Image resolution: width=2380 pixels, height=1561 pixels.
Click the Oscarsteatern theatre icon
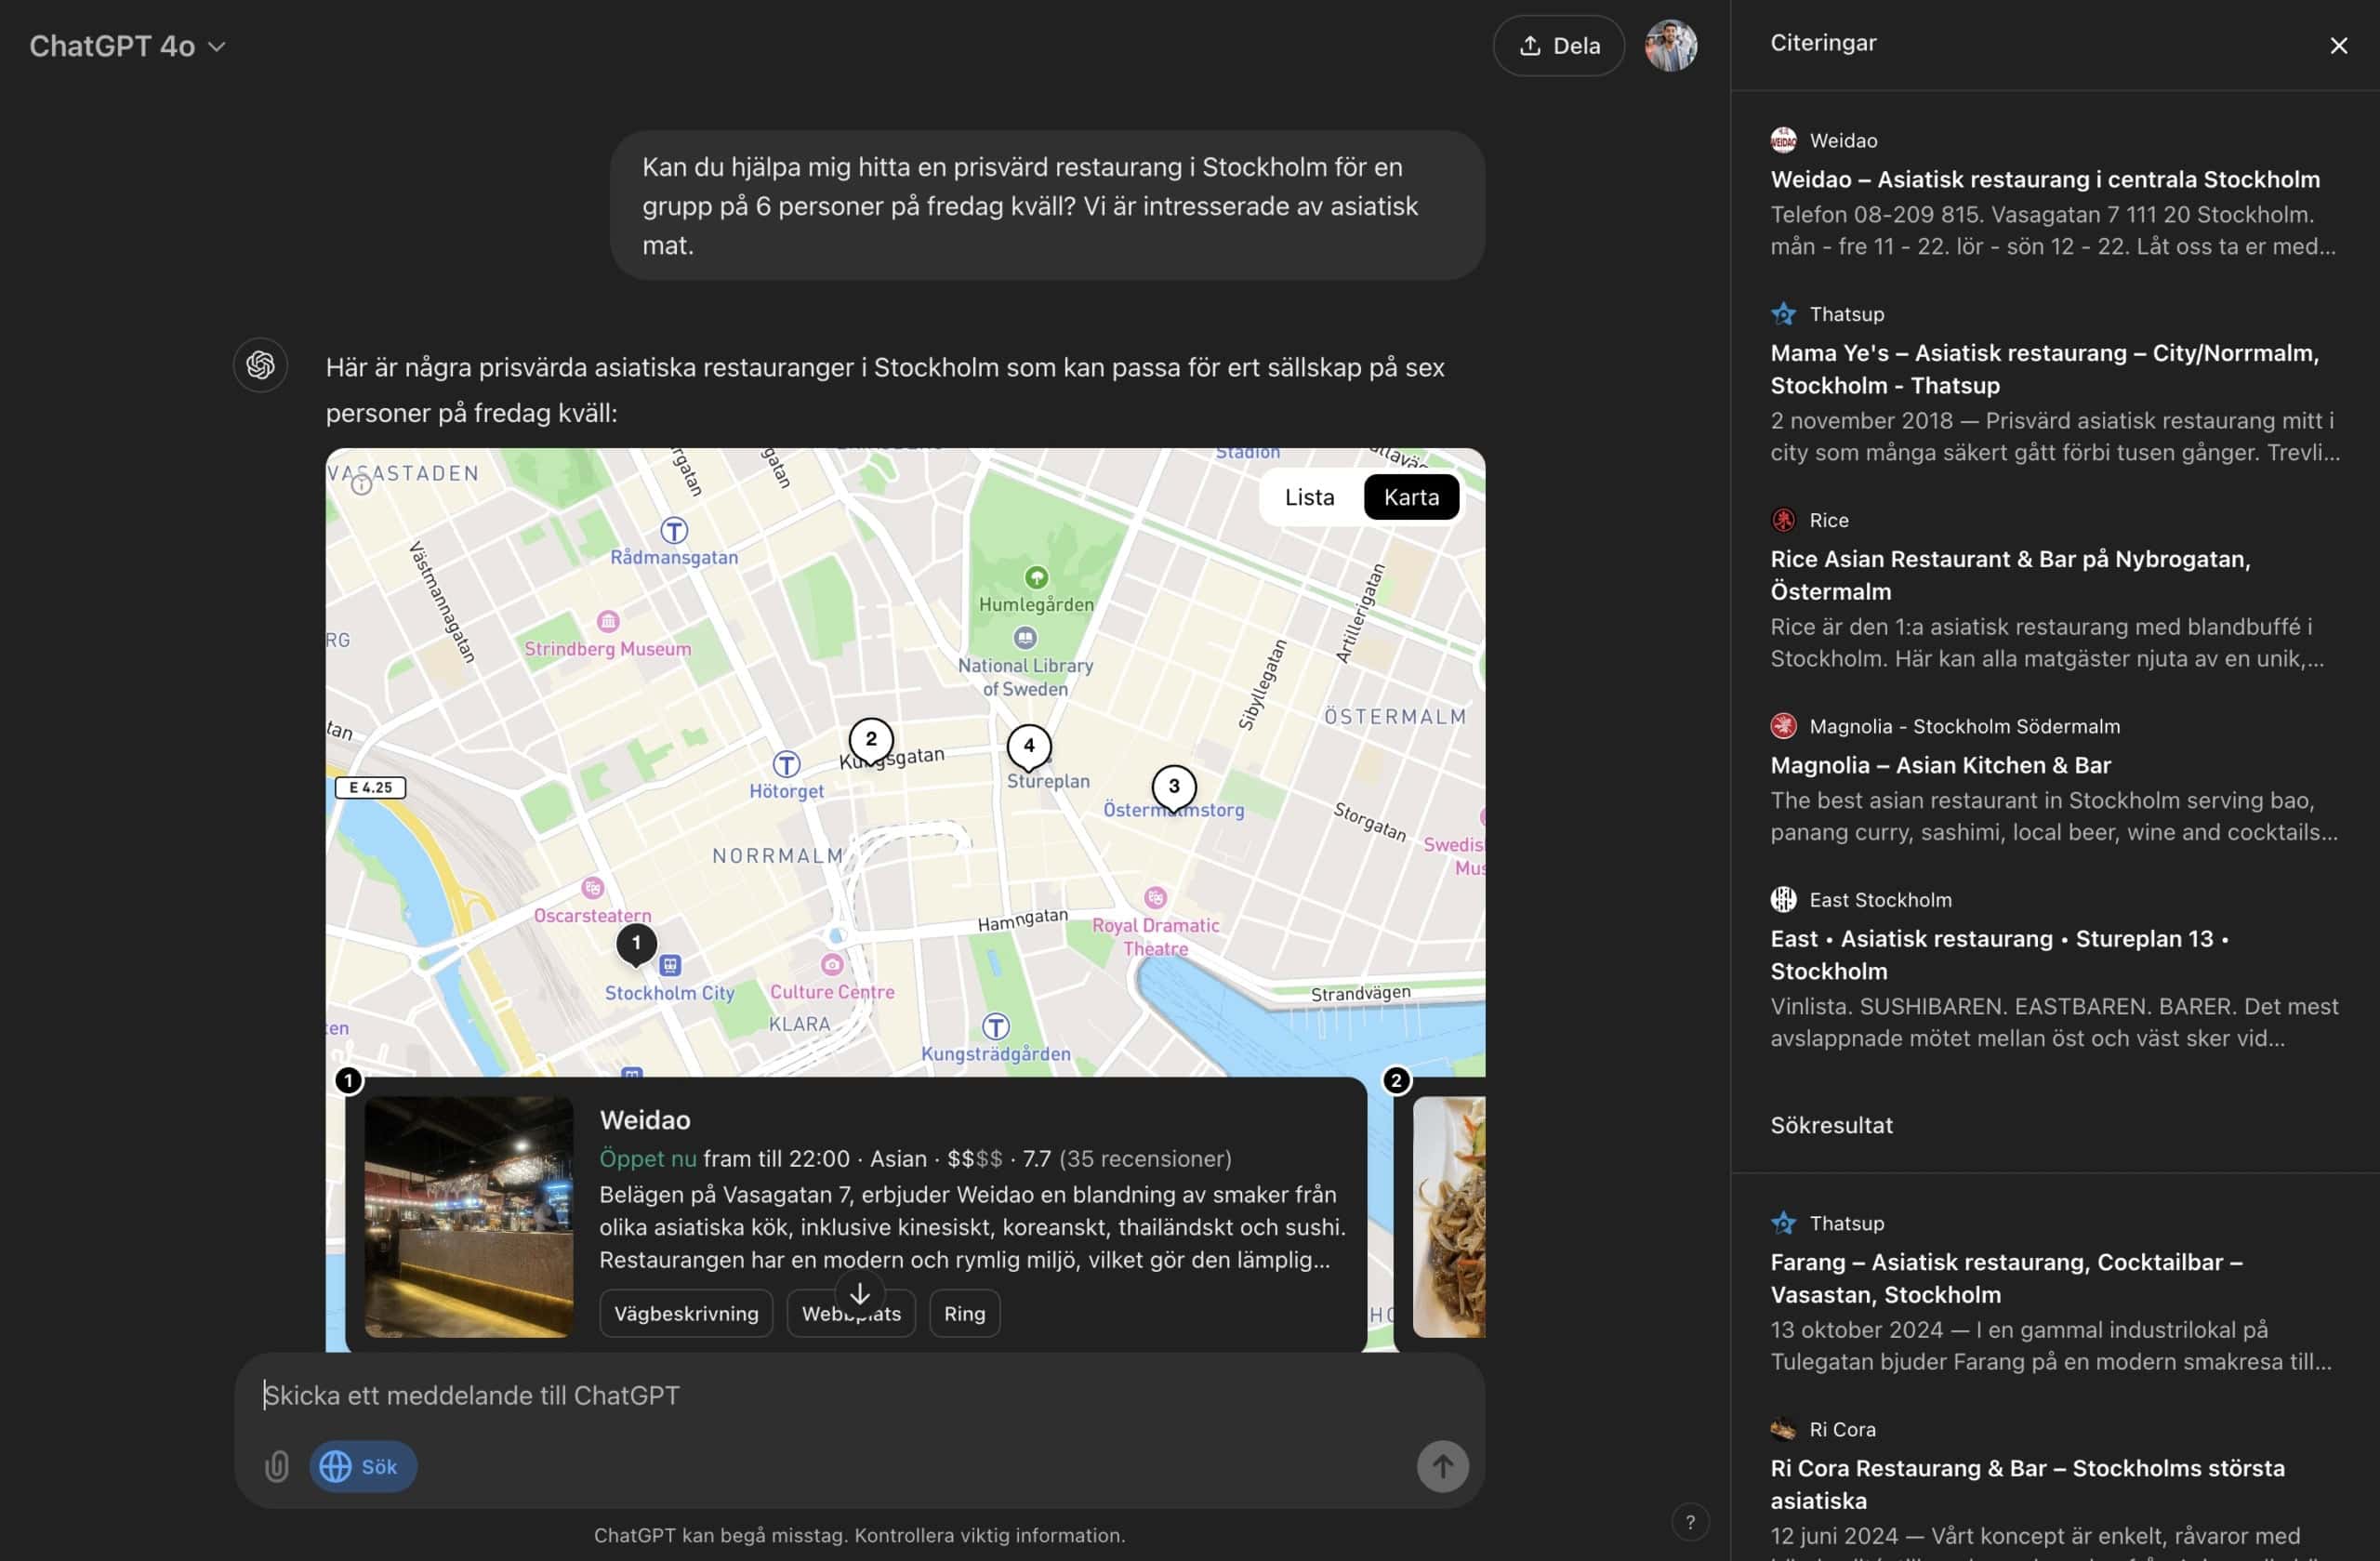tap(593, 888)
